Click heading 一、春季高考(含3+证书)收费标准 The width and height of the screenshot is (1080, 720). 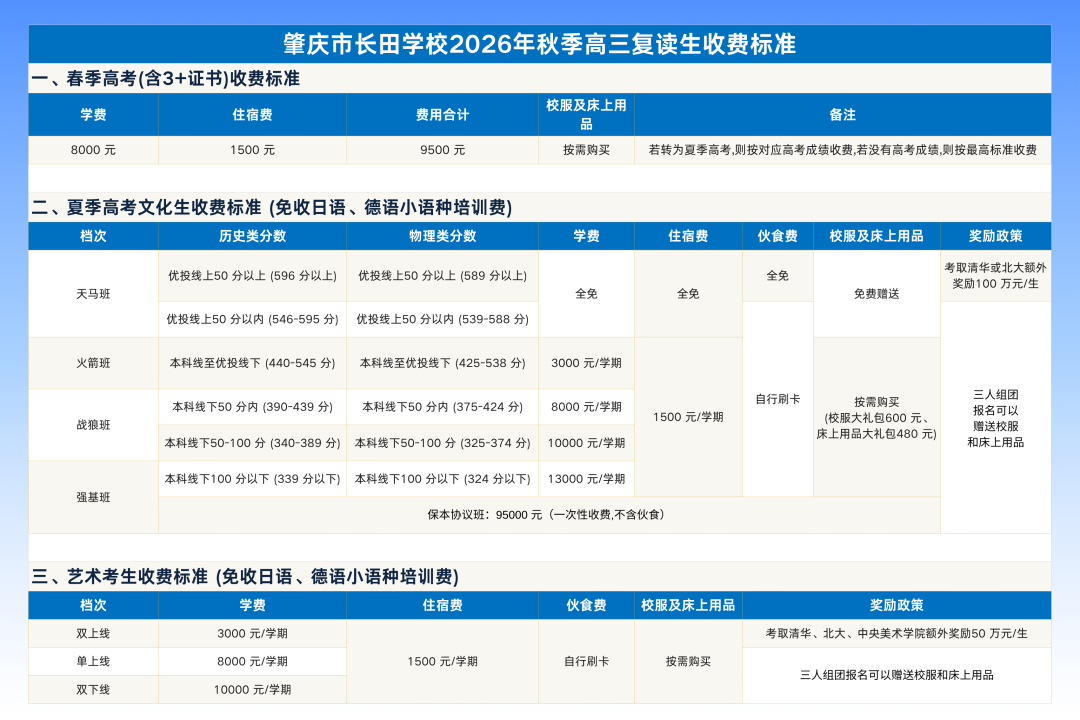[x=165, y=79]
